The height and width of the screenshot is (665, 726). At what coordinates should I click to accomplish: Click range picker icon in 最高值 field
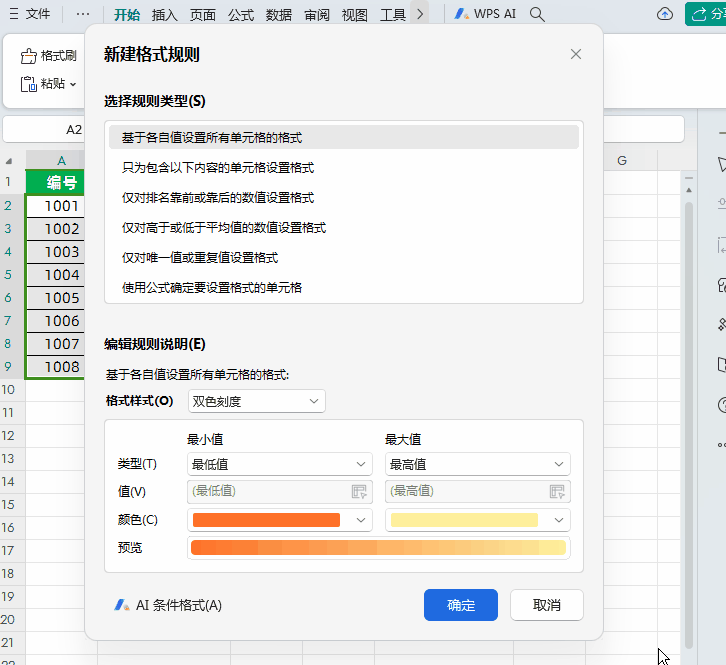pyautogui.click(x=557, y=491)
